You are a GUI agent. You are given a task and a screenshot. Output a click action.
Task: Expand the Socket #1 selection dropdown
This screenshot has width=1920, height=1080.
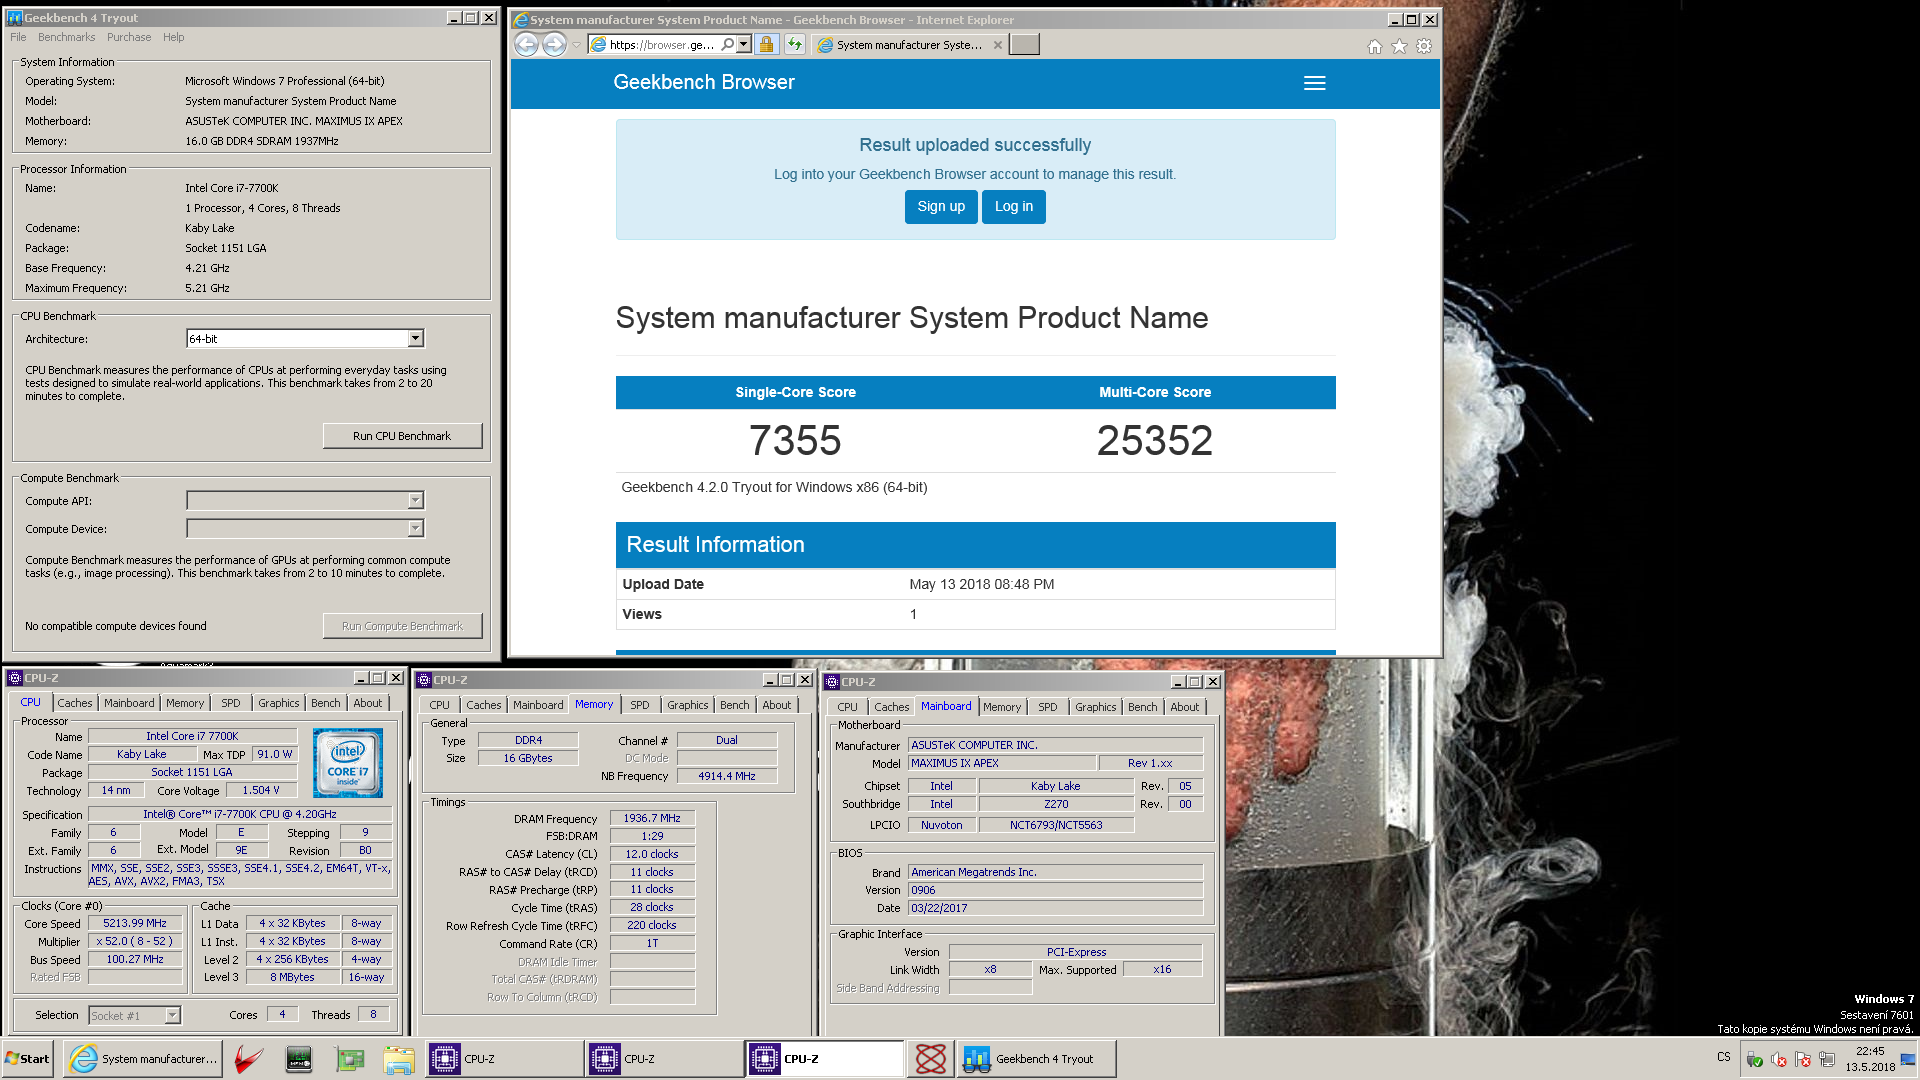[x=172, y=1015]
